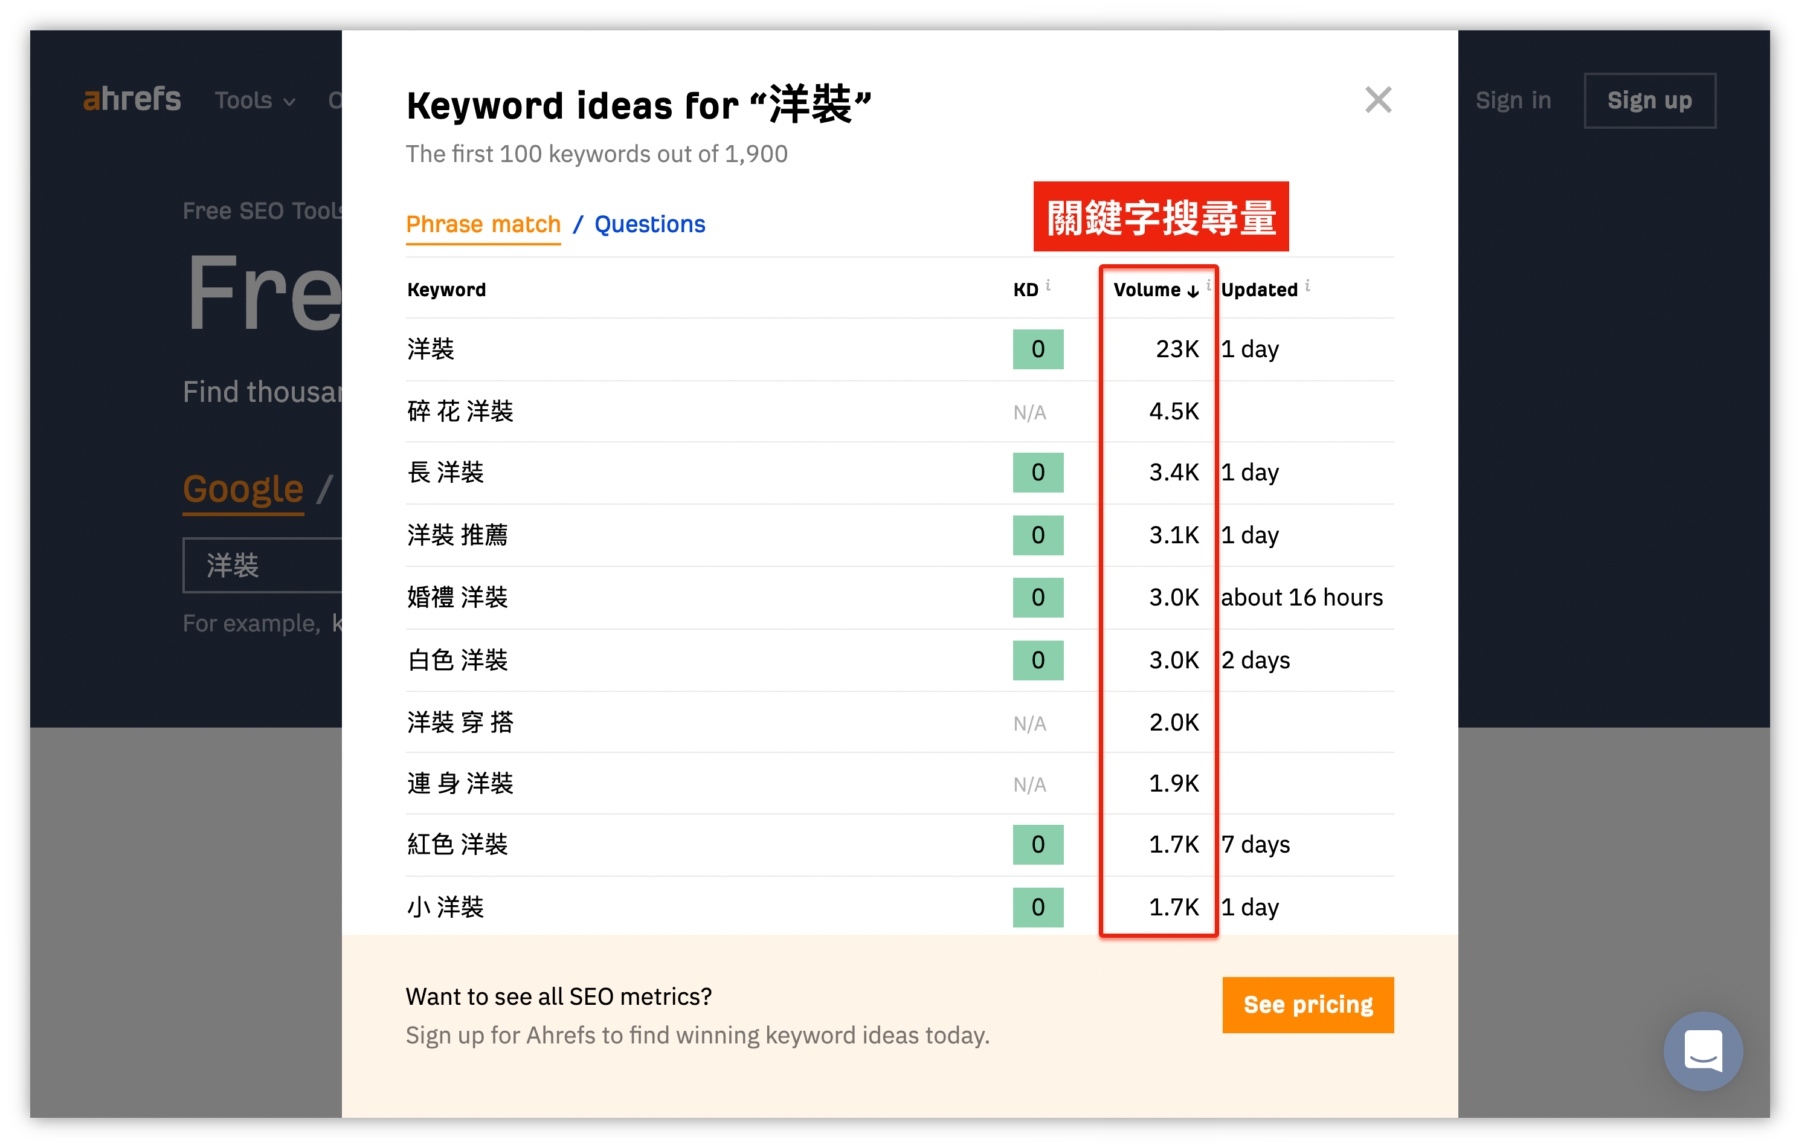
Task: Switch to the Questions tab
Action: 650,224
